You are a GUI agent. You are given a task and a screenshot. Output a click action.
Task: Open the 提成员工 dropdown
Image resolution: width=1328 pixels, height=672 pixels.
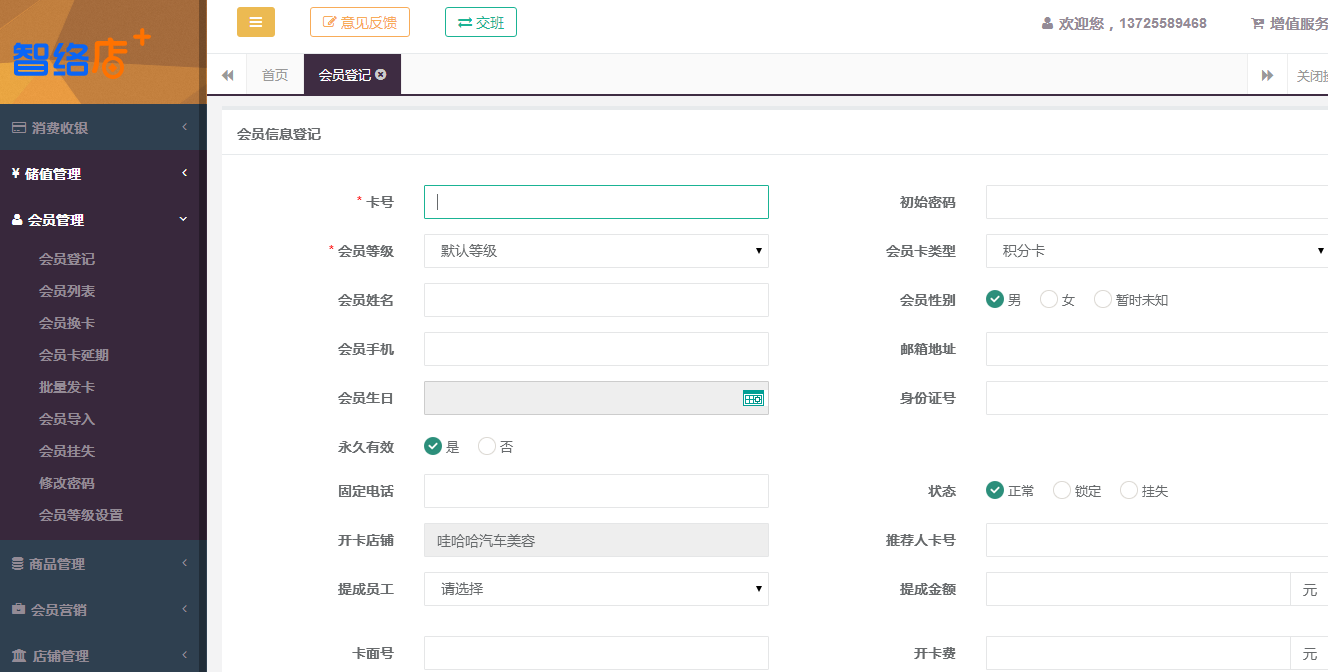[x=596, y=589]
